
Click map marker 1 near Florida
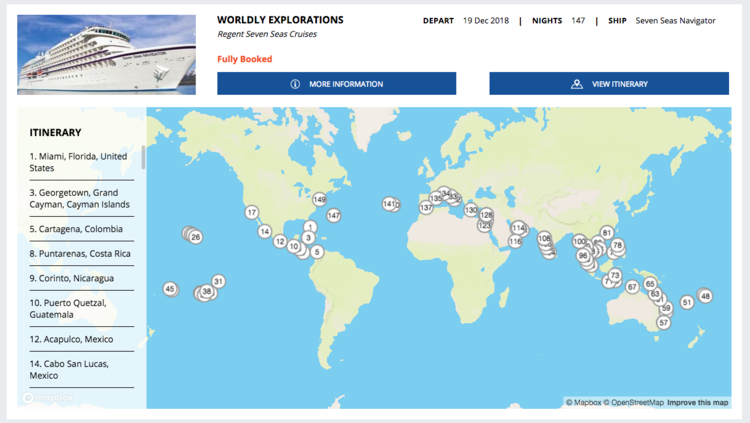coord(310,227)
